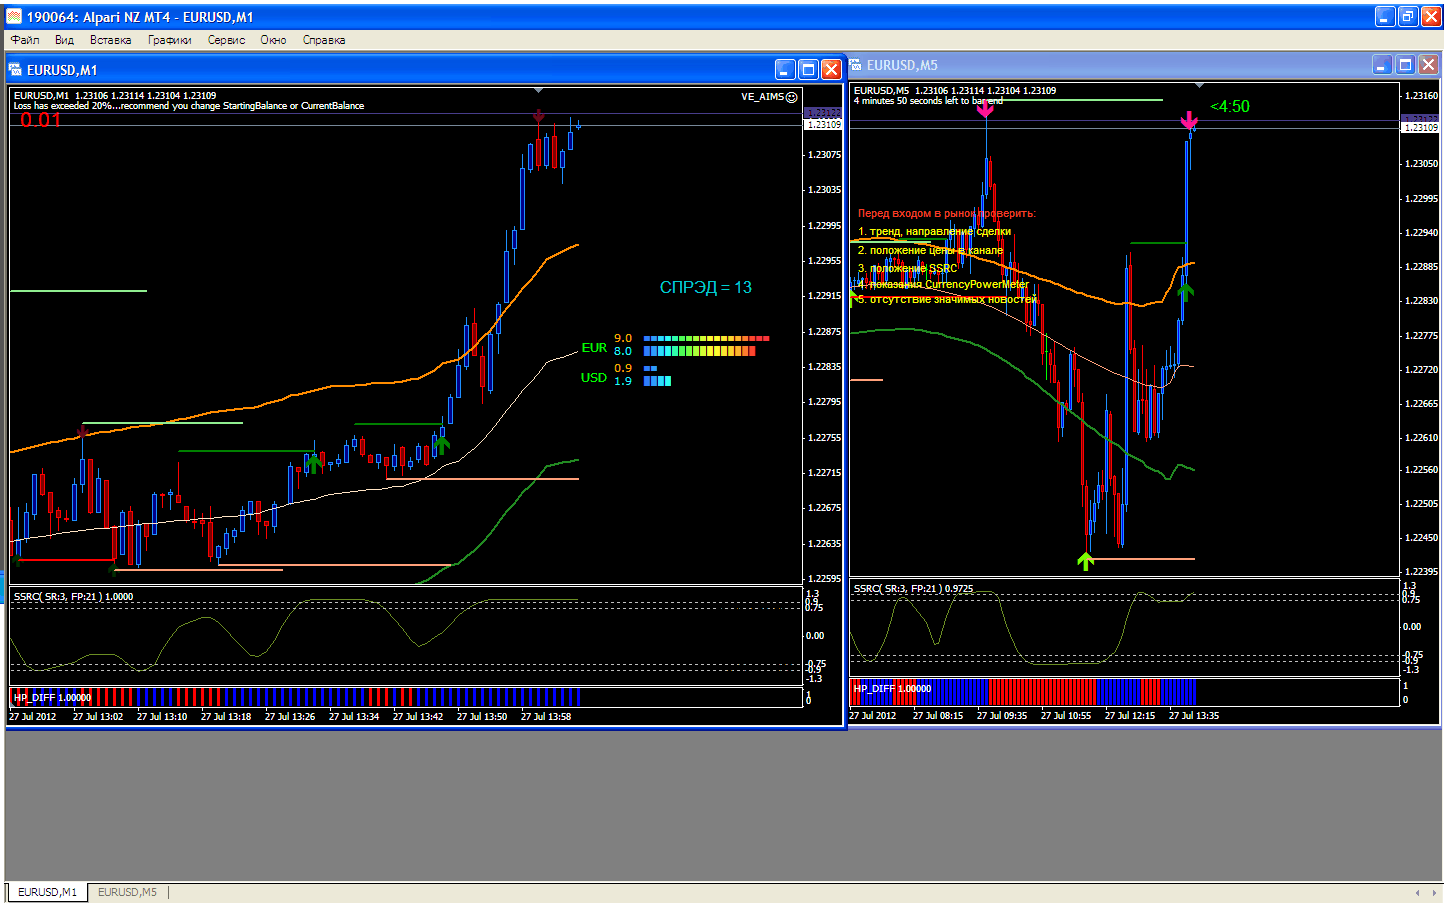This screenshot has height=908, width=1448.
Task: Click the USD strength blue bar meter
Action: [x=657, y=375]
